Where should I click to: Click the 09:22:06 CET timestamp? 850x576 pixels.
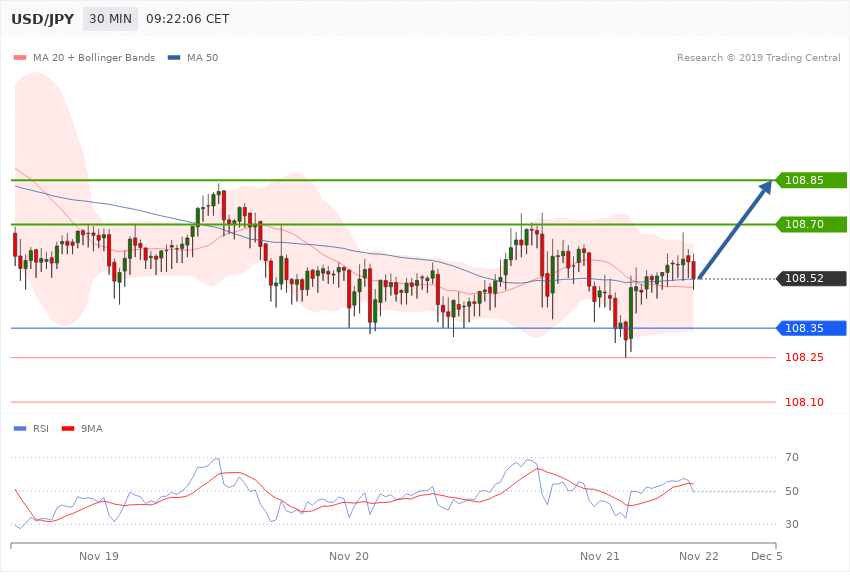coord(188,19)
